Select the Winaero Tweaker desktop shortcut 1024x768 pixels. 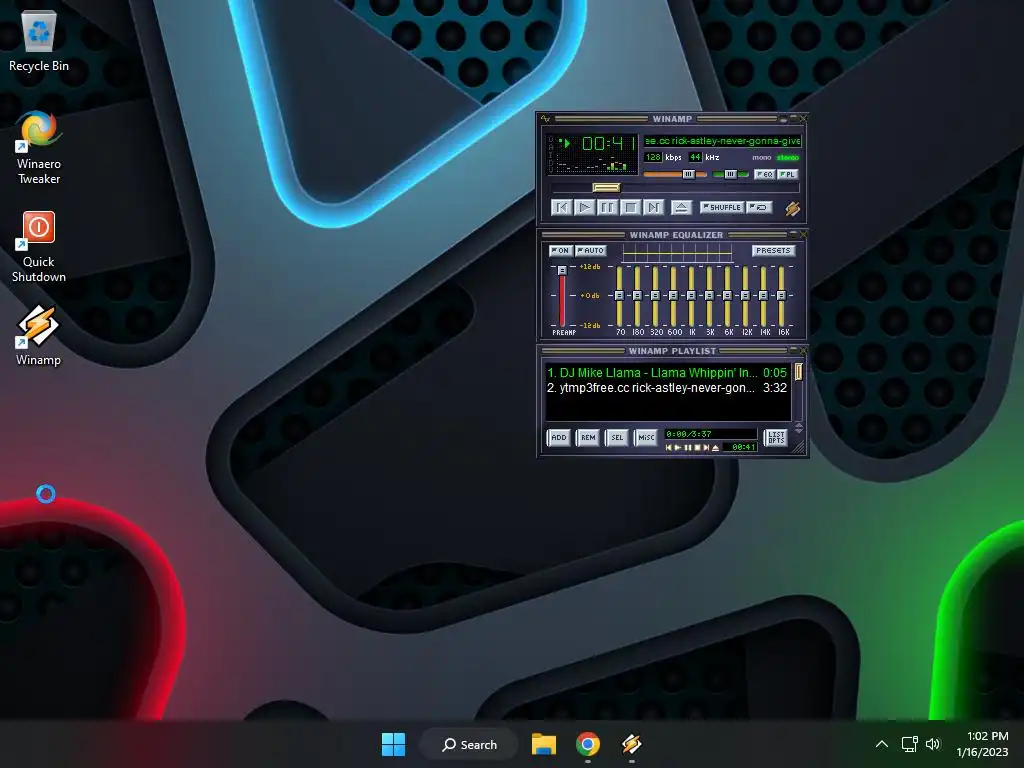(x=39, y=148)
